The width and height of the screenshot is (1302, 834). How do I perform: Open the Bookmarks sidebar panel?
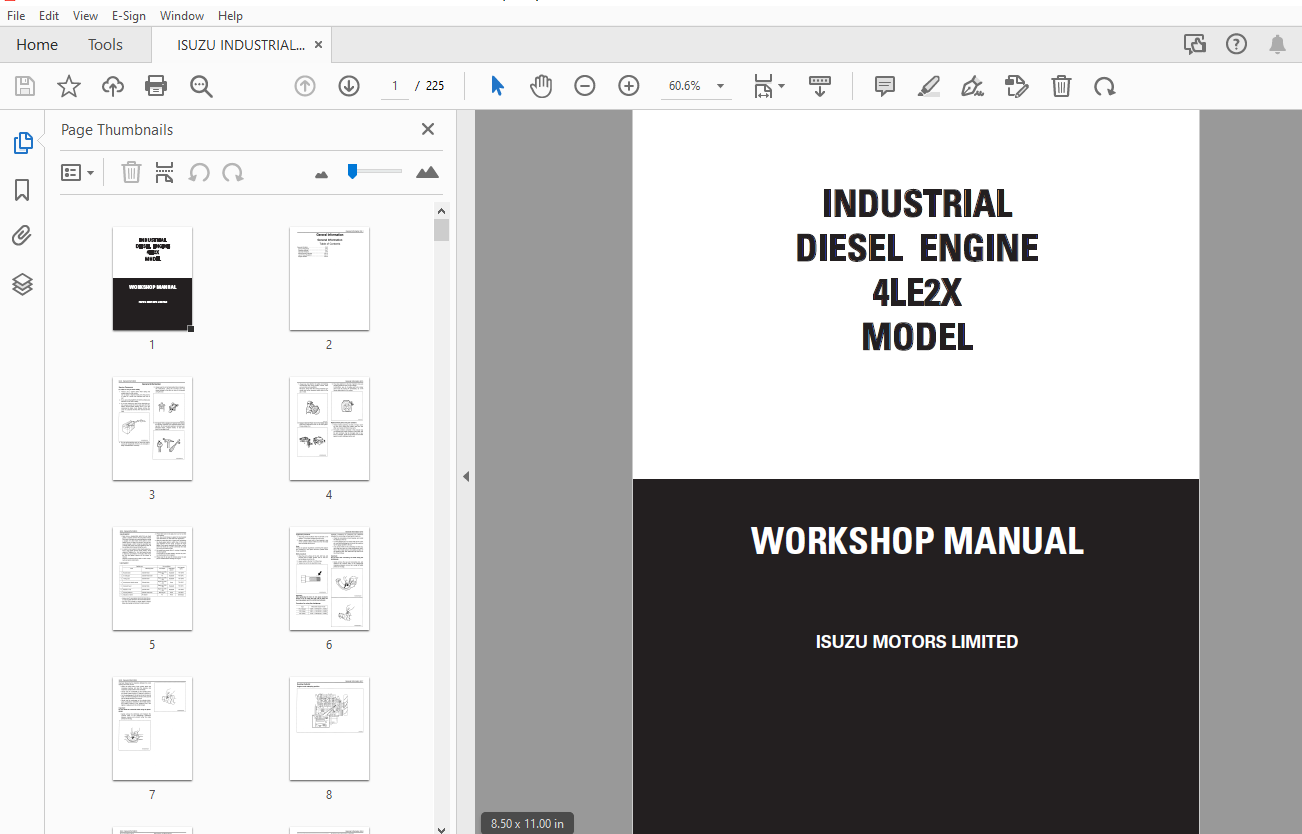click(22, 190)
